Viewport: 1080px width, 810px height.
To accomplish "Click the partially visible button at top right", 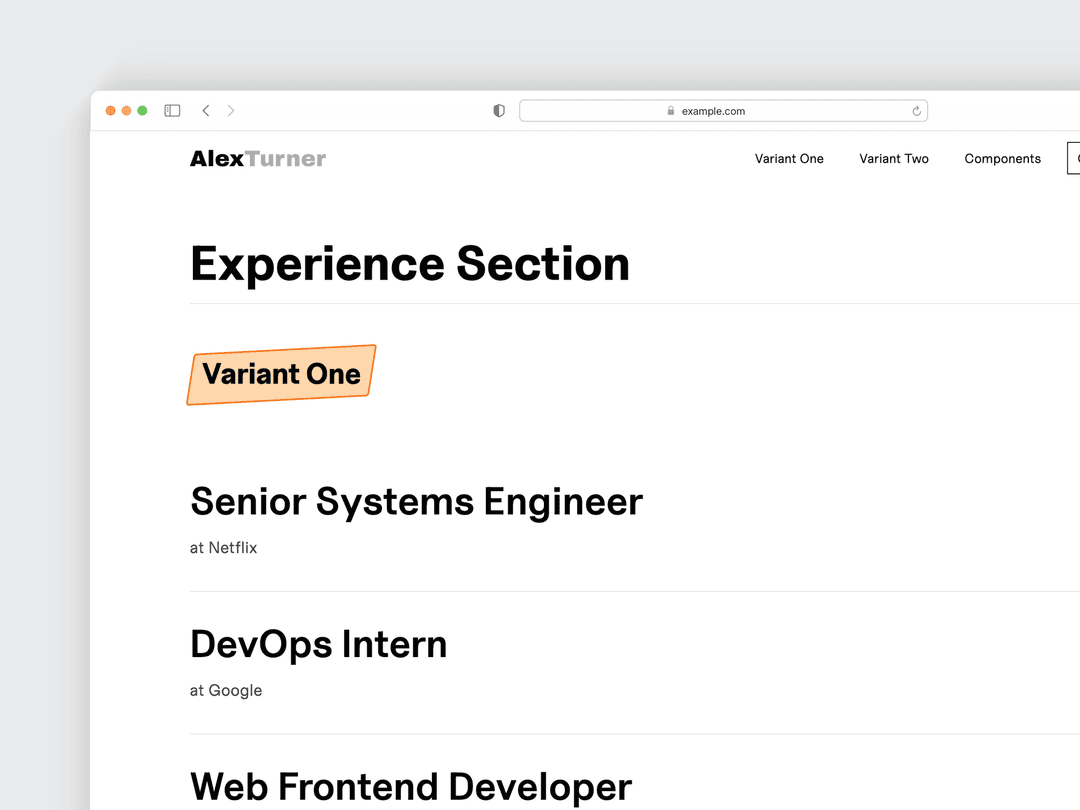I will pyautogui.click(x=1075, y=158).
